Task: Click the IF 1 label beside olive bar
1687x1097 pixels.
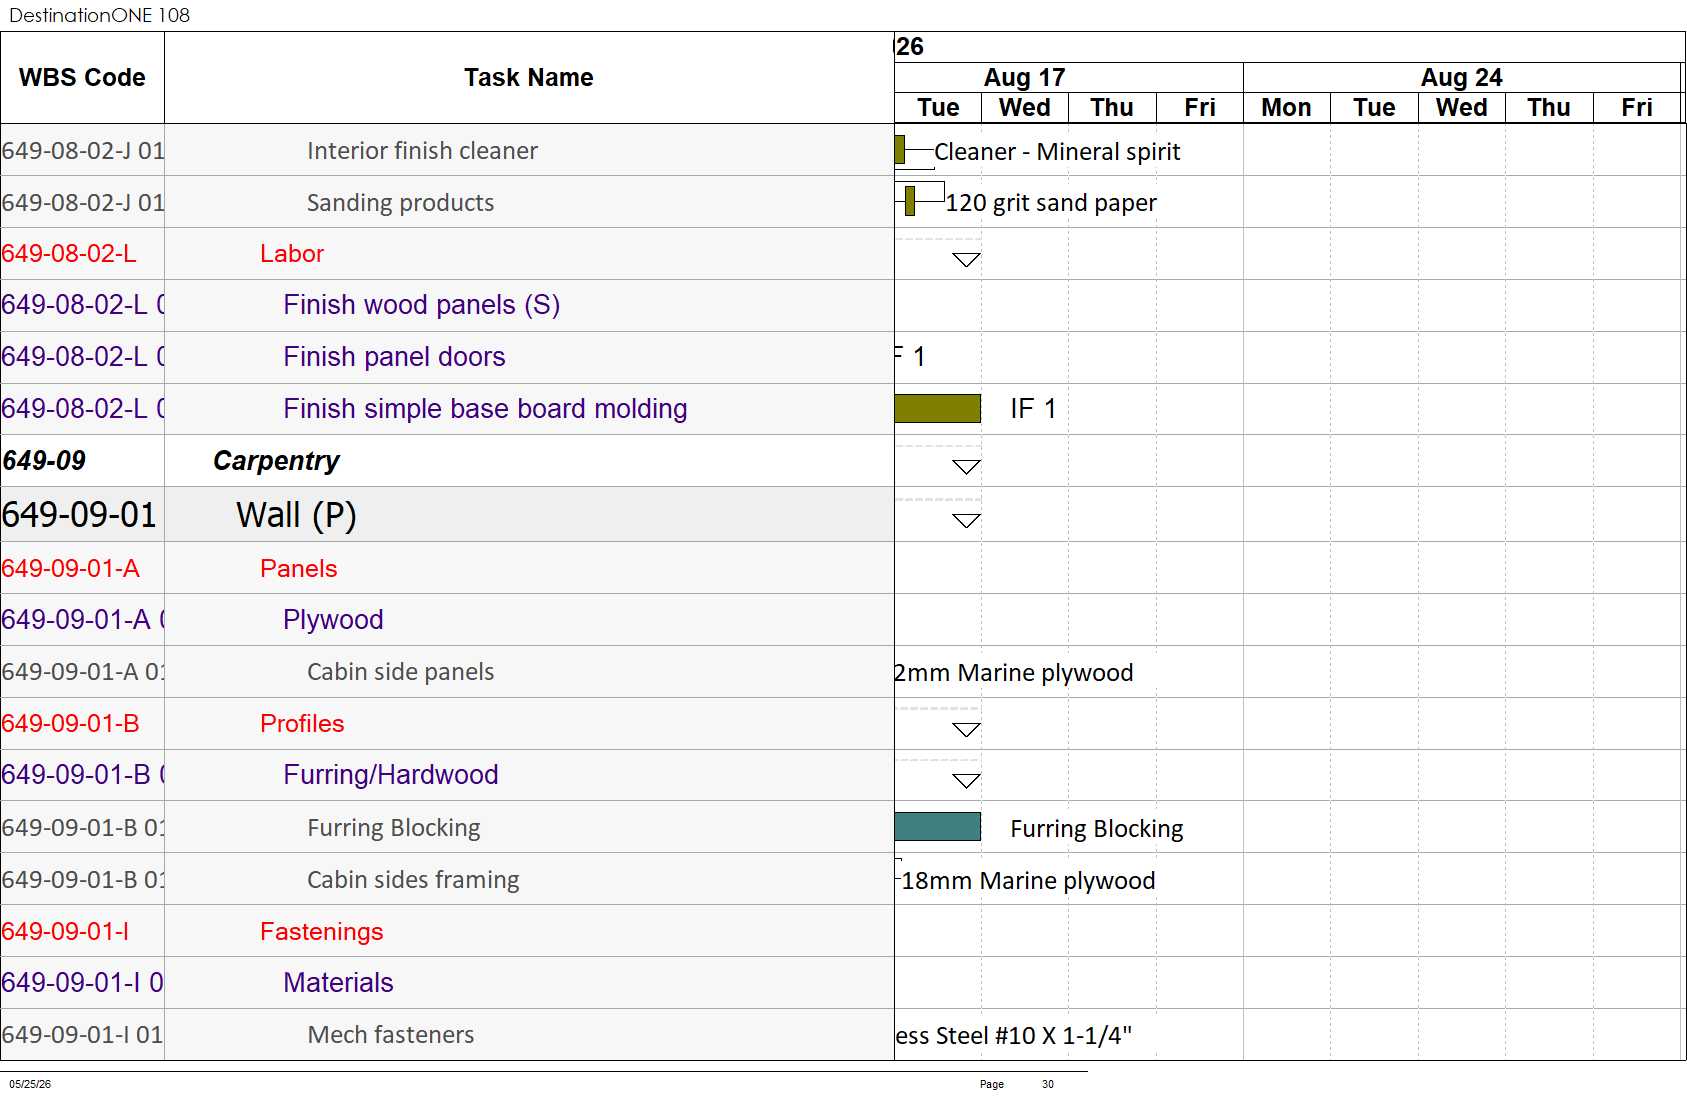Action: pyautogui.click(x=1033, y=408)
